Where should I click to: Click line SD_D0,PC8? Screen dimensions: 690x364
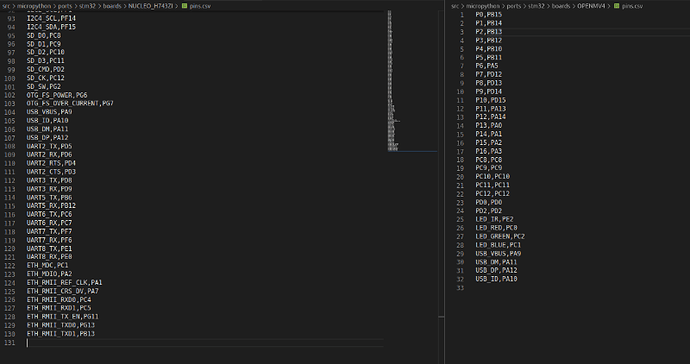click(x=44, y=36)
